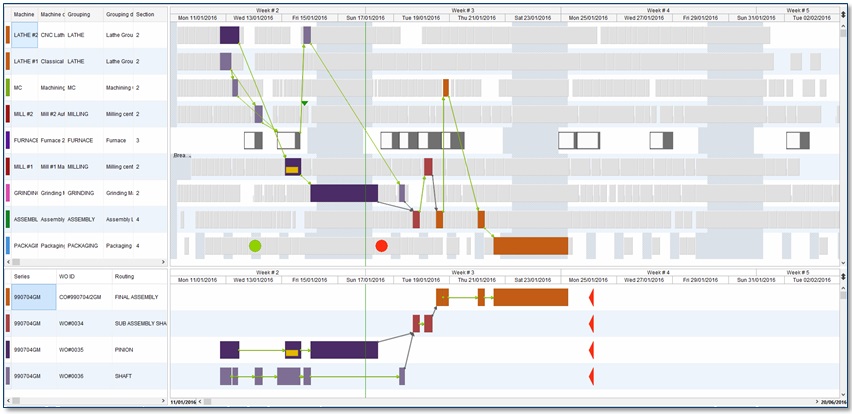Select the yellow-marked purple bar on MILL #1 row
The image size is (852, 414).
[x=293, y=167]
